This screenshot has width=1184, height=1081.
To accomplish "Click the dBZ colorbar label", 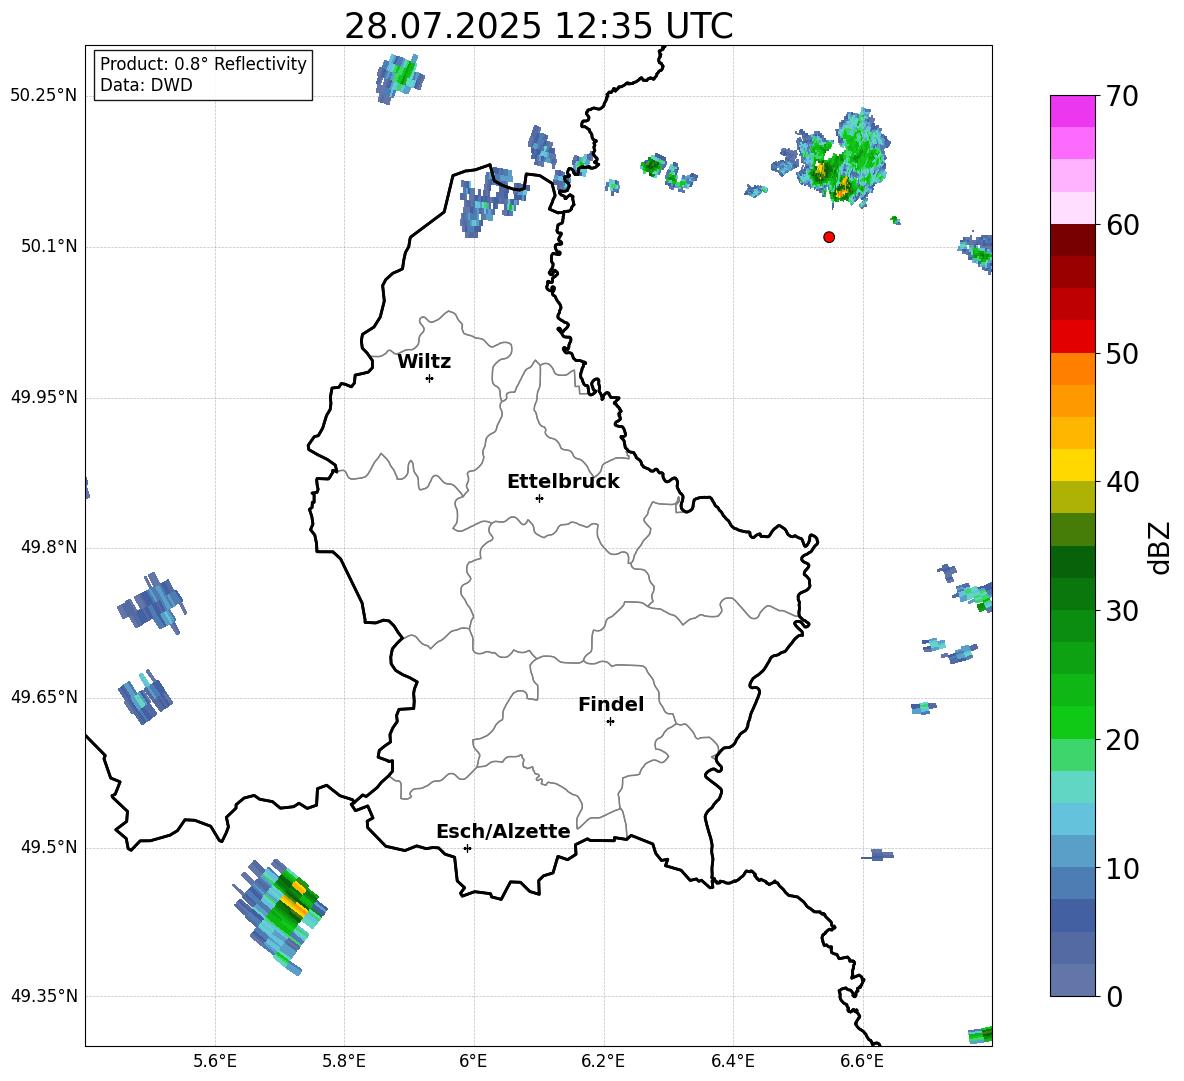I will click(1158, 548).
